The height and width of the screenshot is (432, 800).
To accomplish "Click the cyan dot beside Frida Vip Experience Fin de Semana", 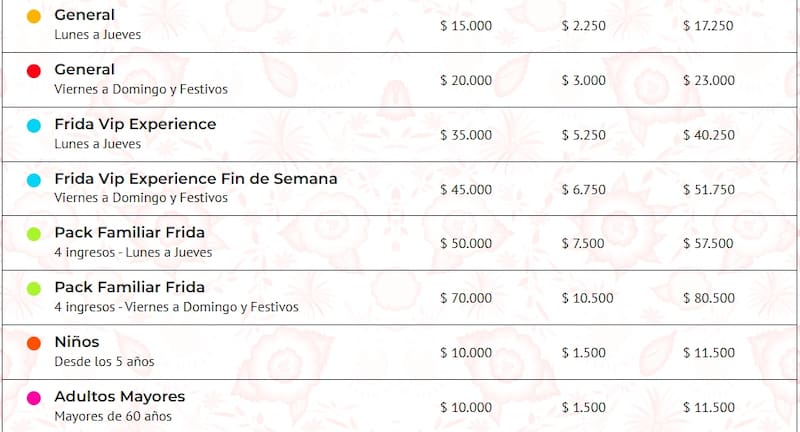I will (x=34, y=180).
